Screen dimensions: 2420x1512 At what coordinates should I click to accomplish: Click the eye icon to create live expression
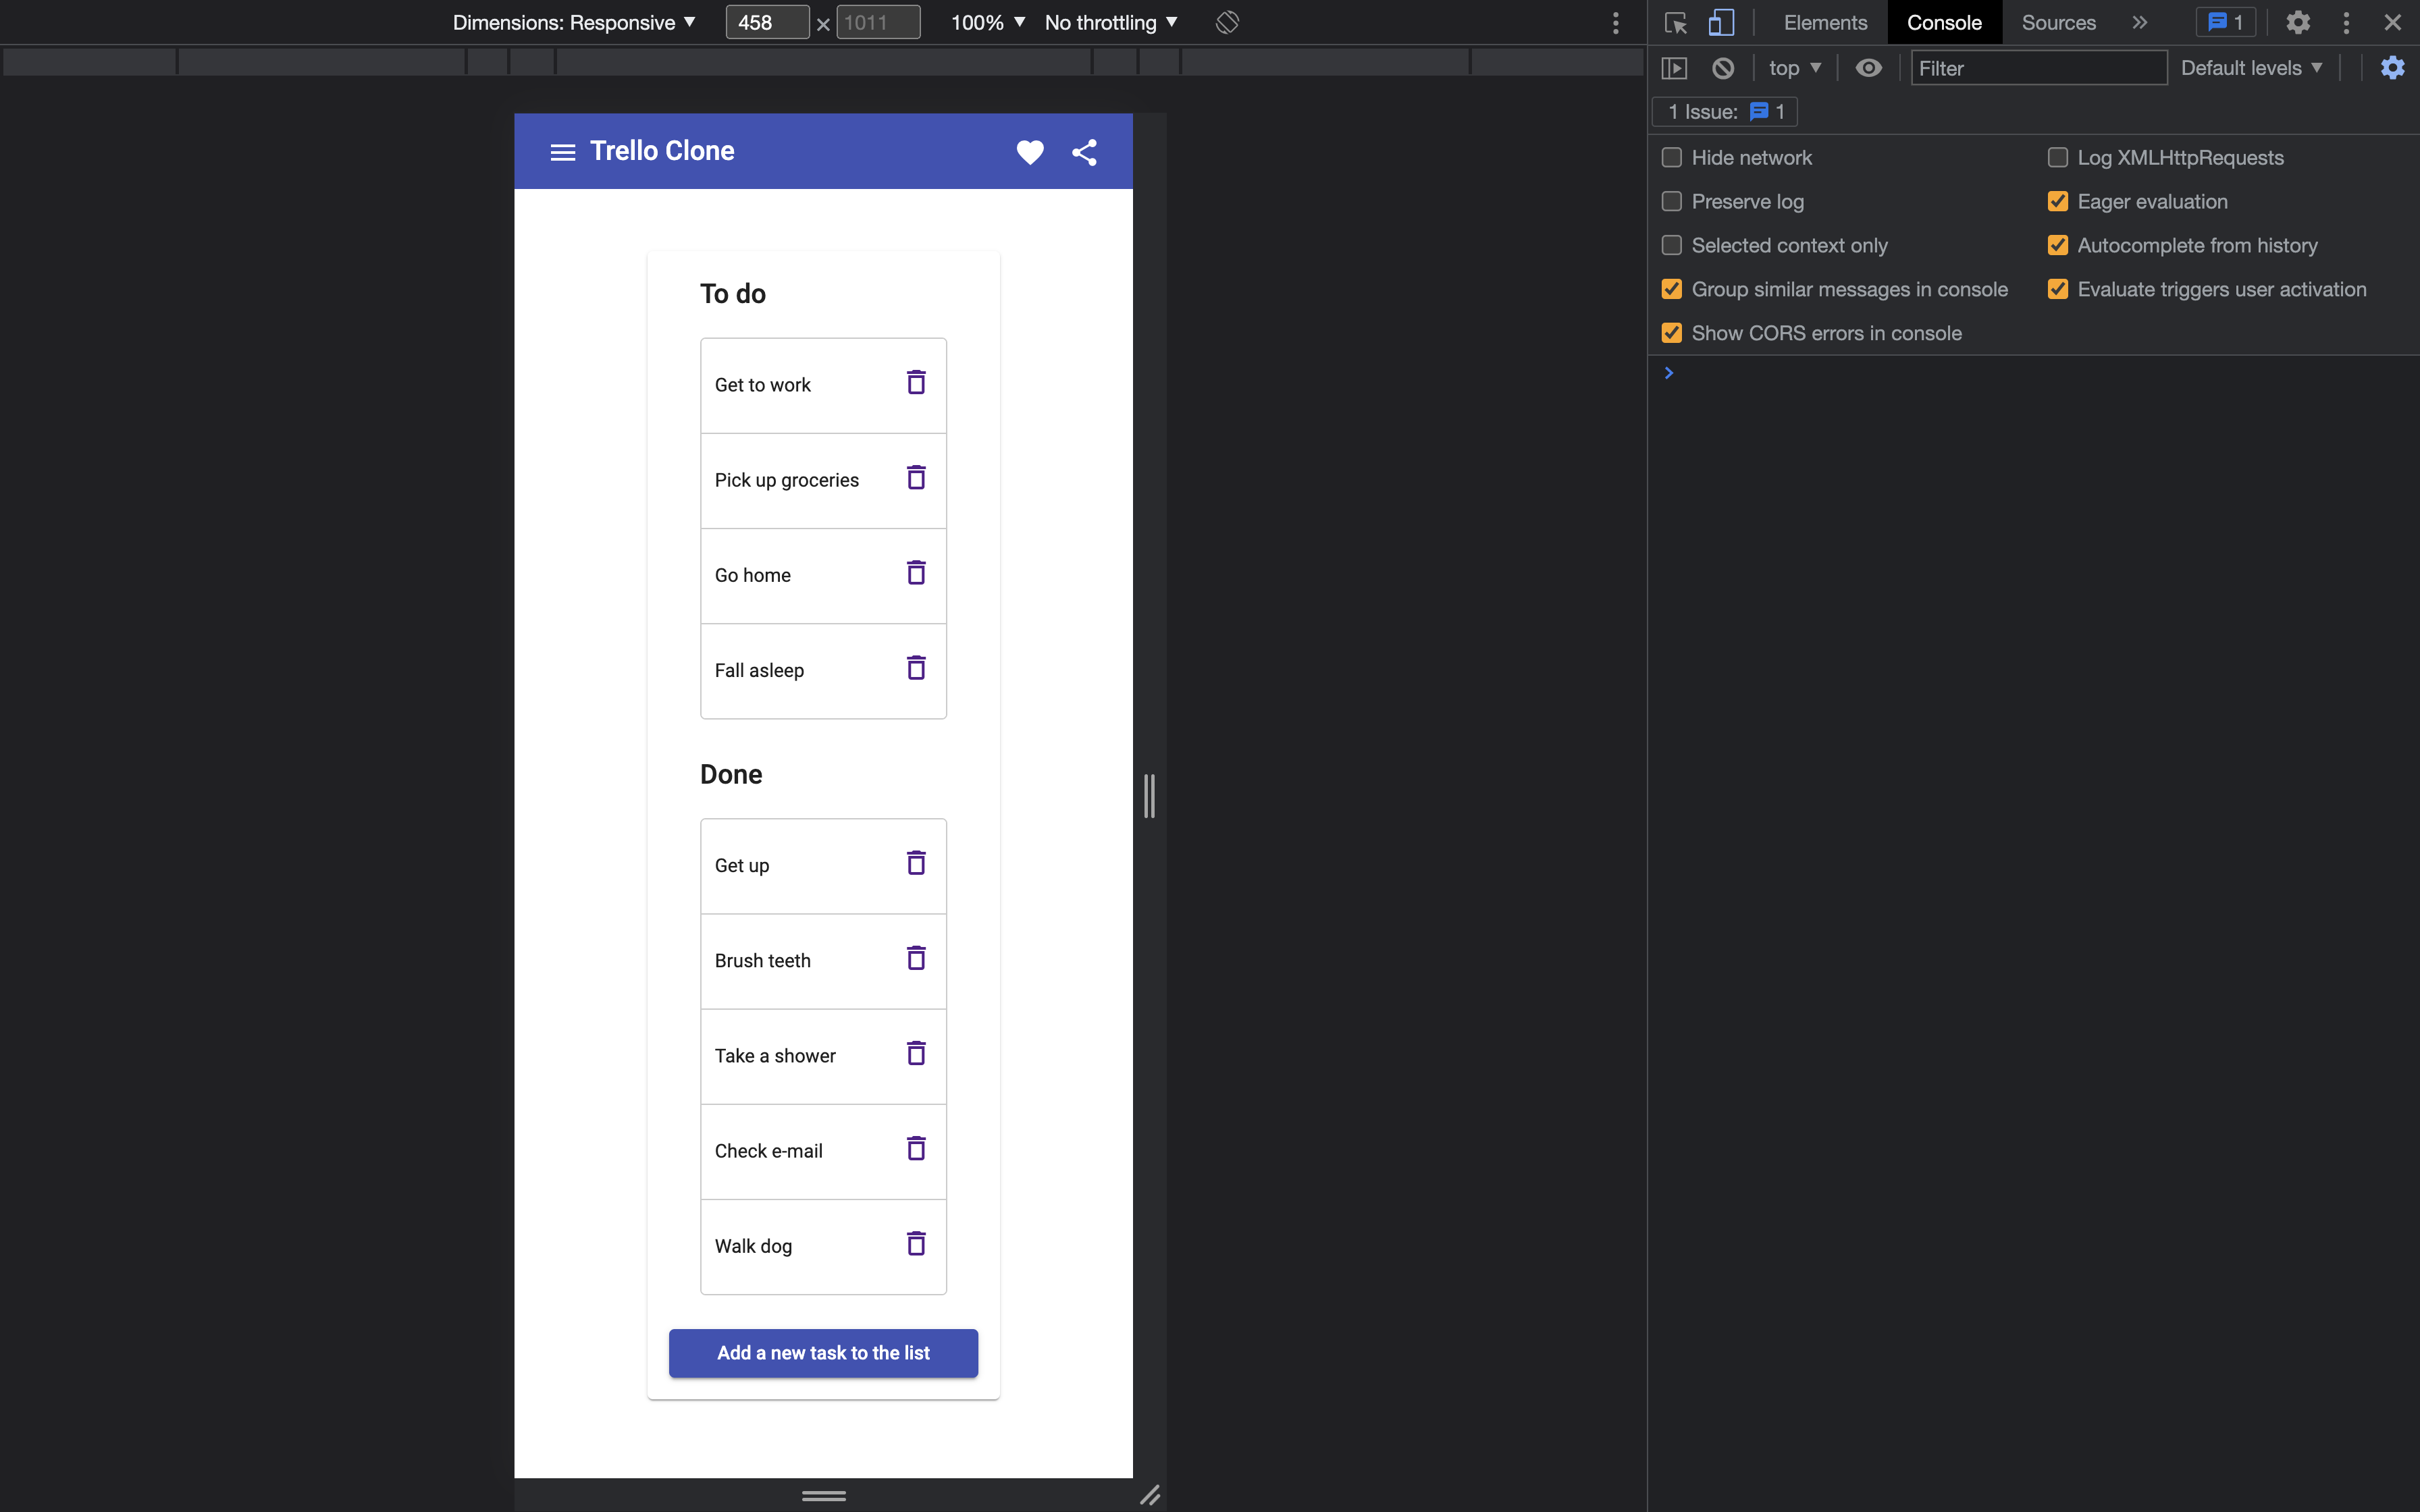pyautogui.click(x=1868, y=67)
